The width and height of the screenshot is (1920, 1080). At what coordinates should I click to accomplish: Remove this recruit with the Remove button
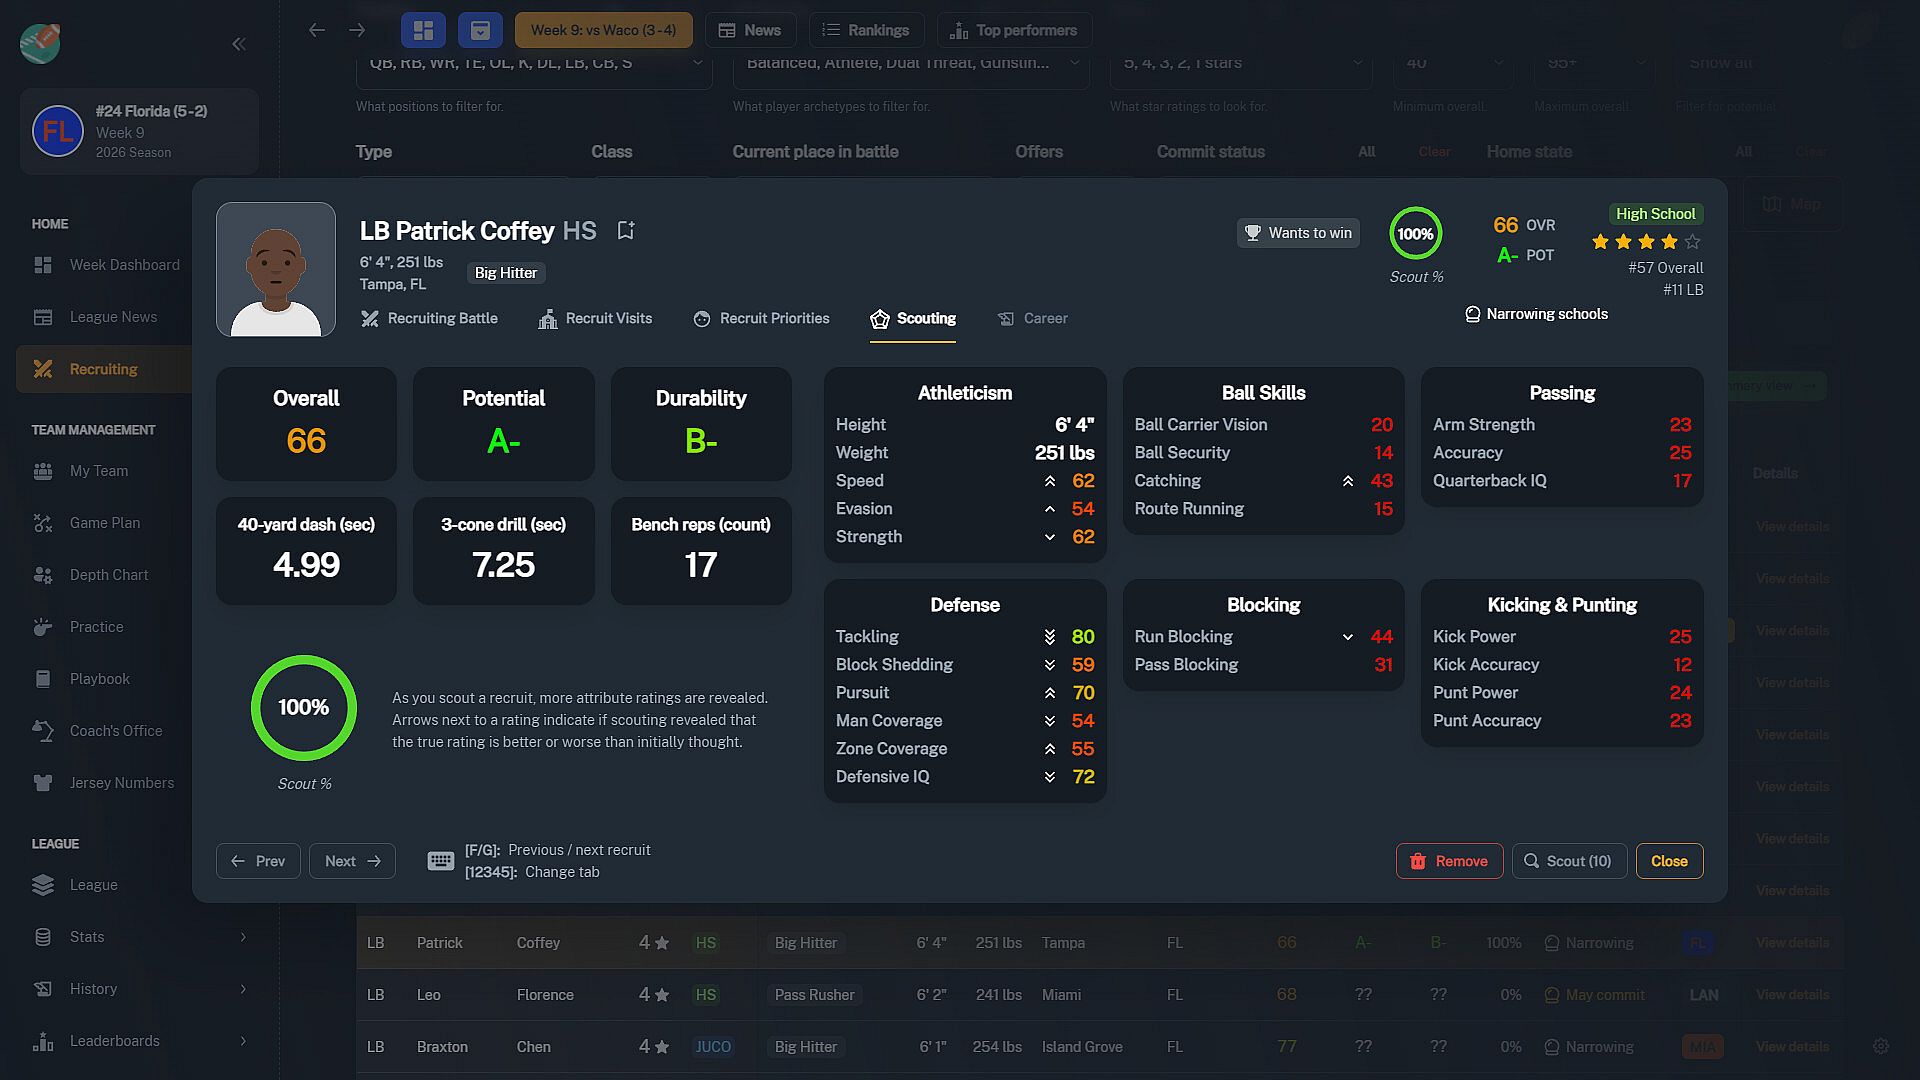click(x=1449, y=861)
